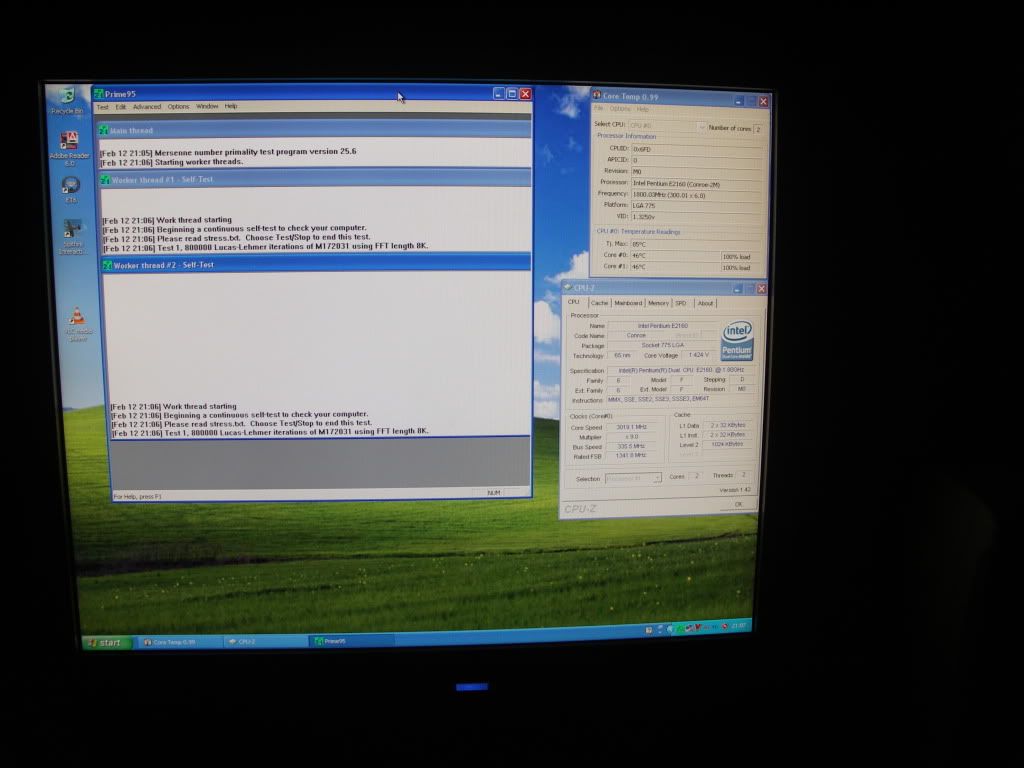This screenshot has width=1024, height=768.
Task: Close the Prime95 window
Action: tap(525, 94)
